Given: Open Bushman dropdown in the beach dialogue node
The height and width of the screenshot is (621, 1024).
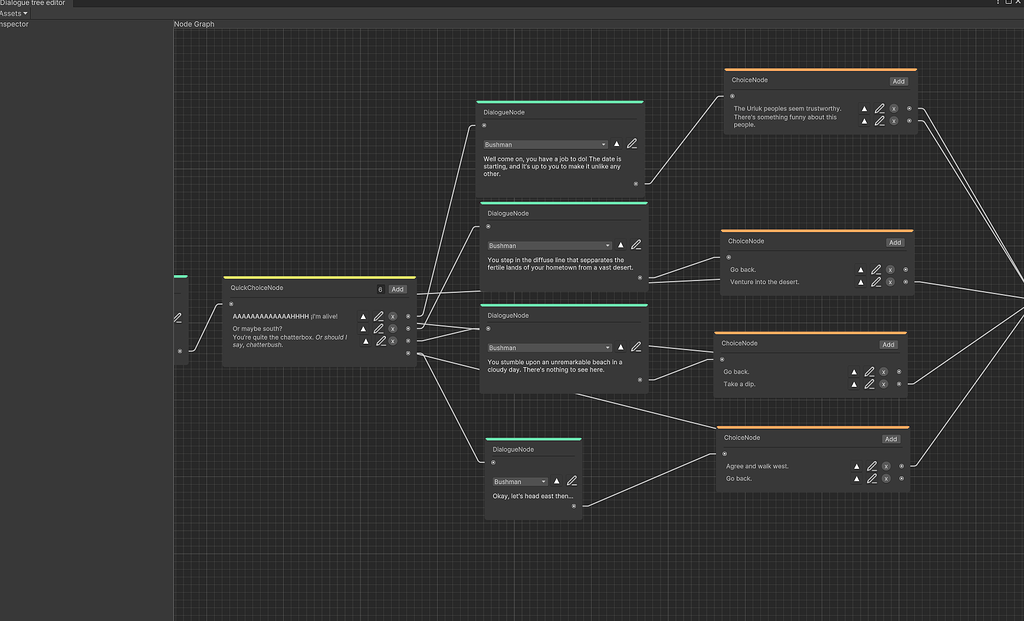Looking at the screenshot, I should click(550, 348).
